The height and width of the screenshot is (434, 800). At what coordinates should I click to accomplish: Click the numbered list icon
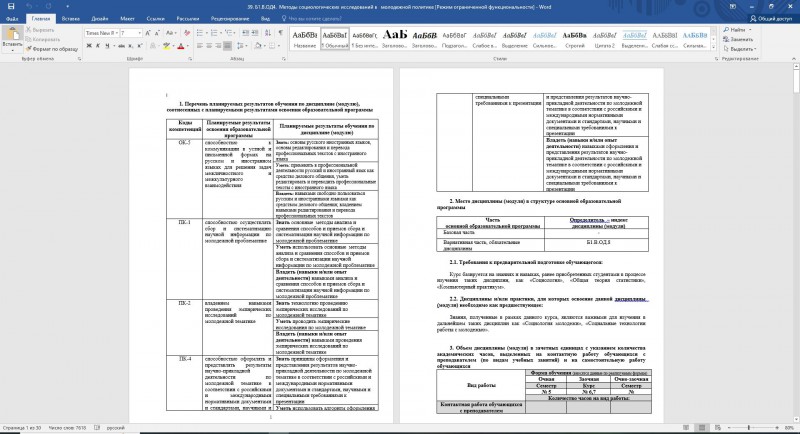pyautogui.click(x=215, y=33)
